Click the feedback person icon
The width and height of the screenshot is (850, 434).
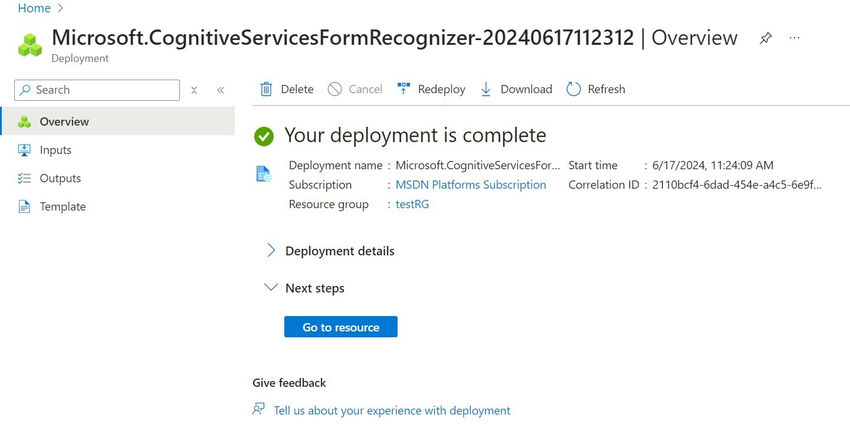click(x=259, y=410)
